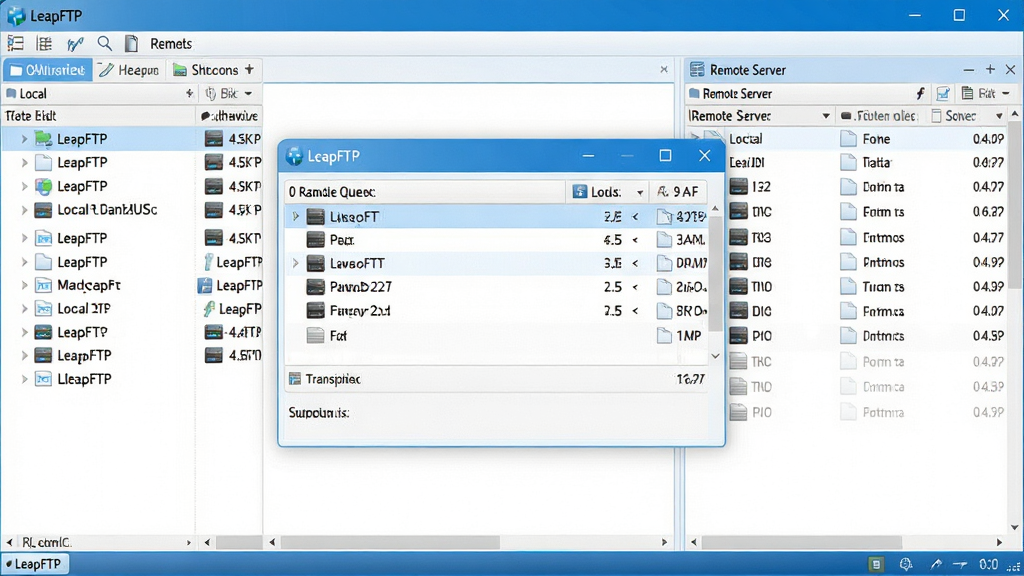Expand the Local RDantAUSc tree item
The width and height of the screenshot is (1024, 576).
(24, 210)
